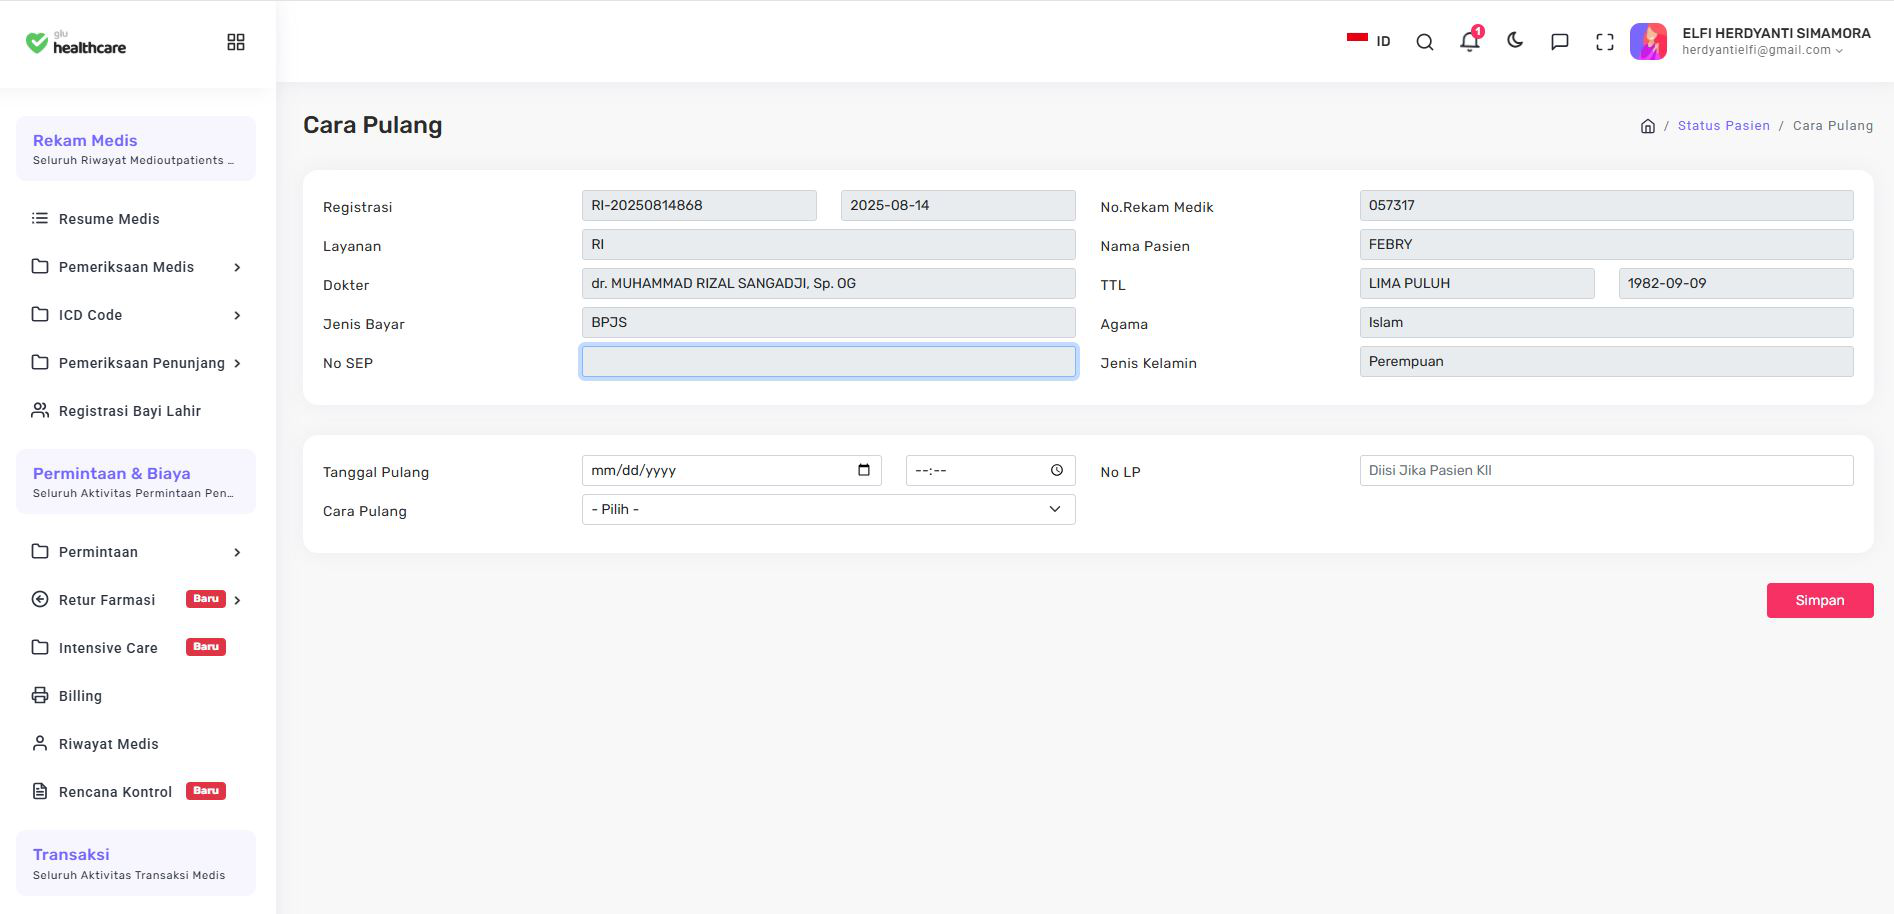Click the discharge time field
Viewport: 1894px width, 914px height.
pos(990,470)
